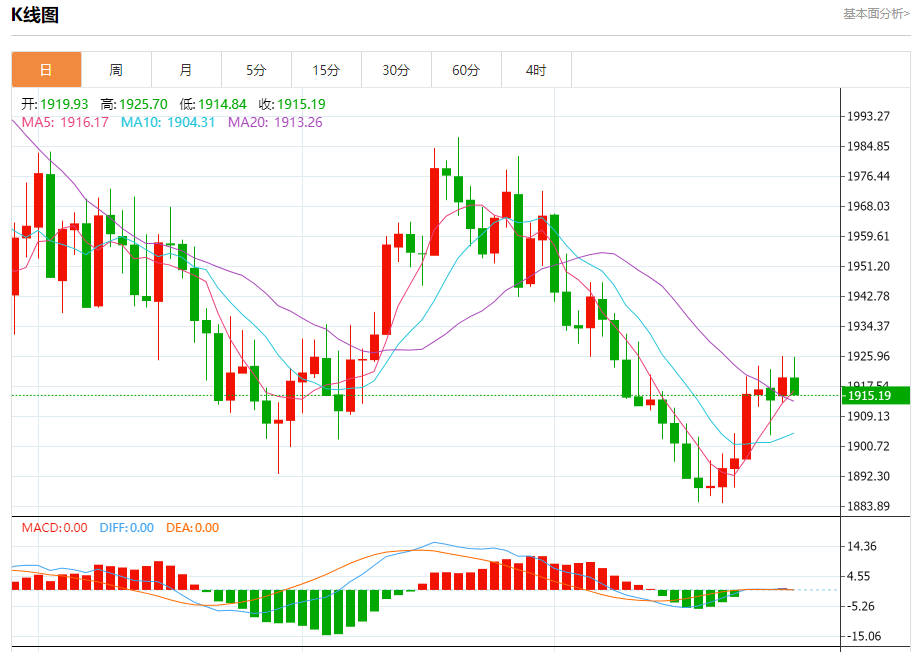The height and width of the screenshot is (652, 920).
Task: Click the high price 1925.70 value
Action: pos(143,104)
